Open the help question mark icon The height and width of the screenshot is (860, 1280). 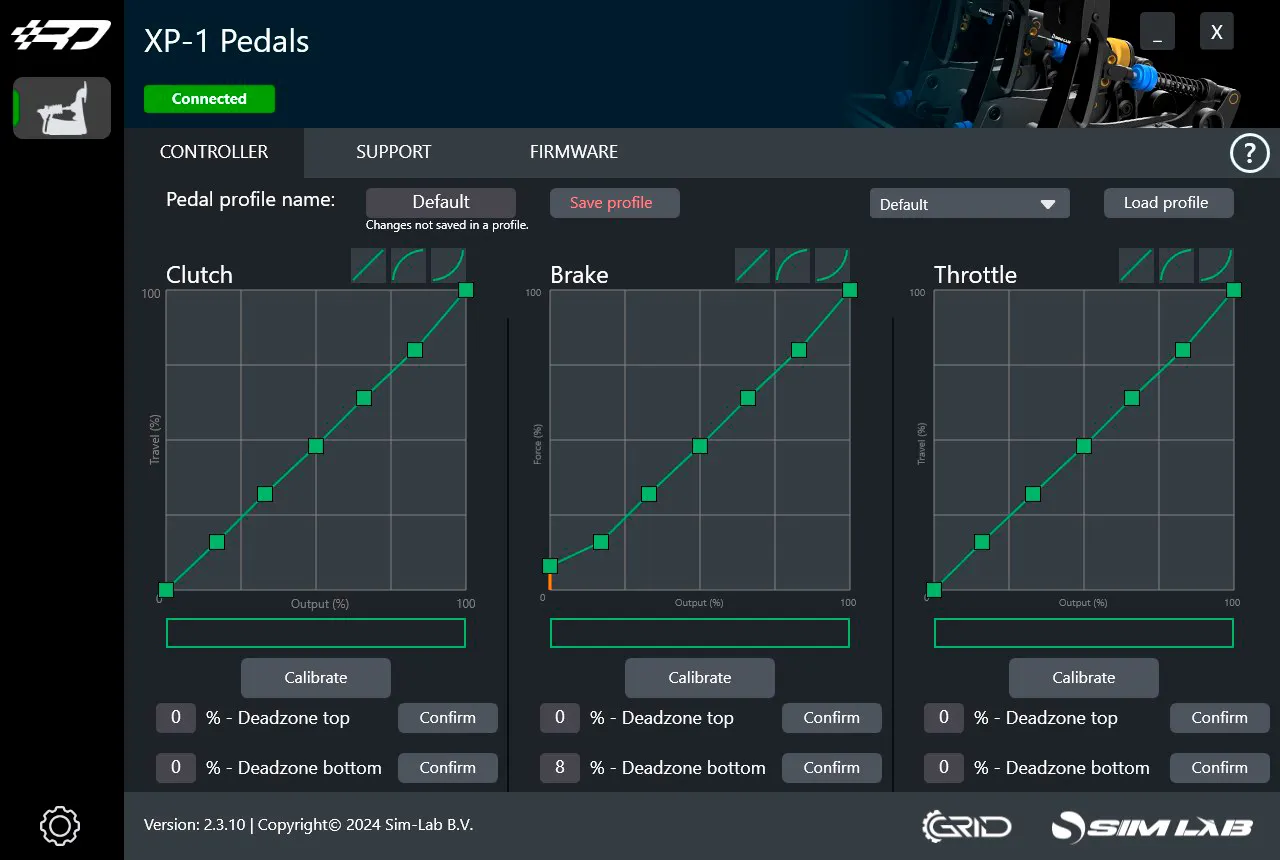[x=1249, y=154]
